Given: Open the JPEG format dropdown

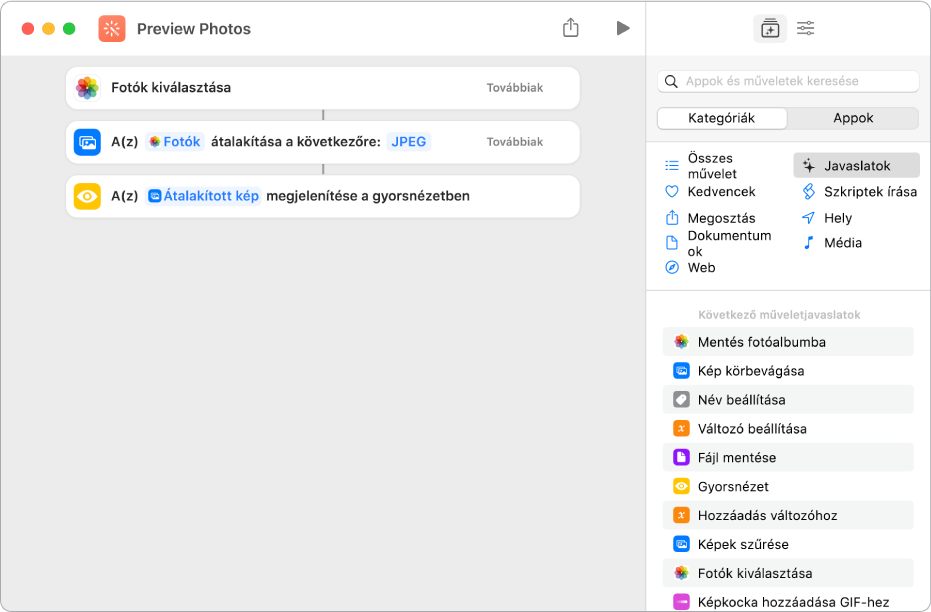Looking at the screenshot, I should point(409,142).
